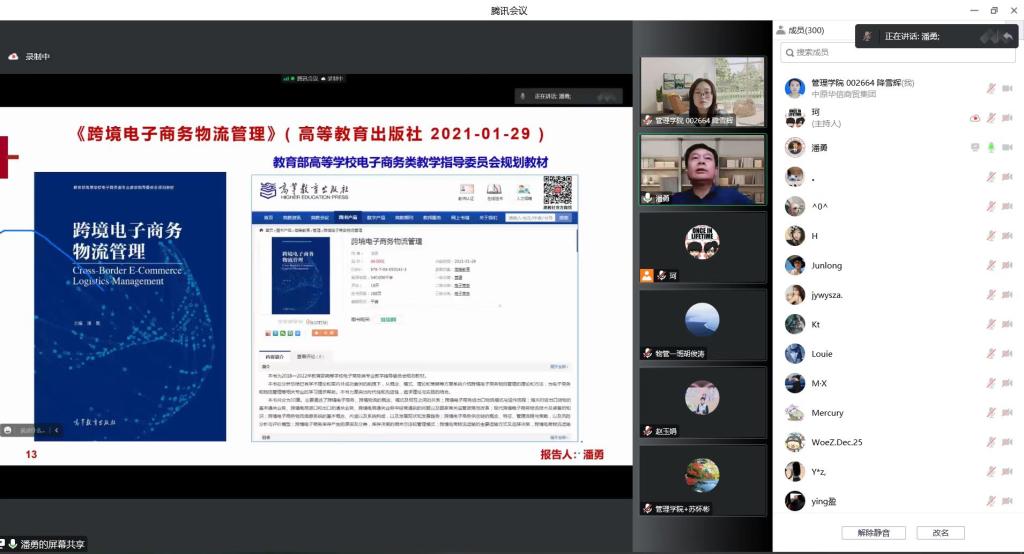Click the QR code on the shared webpage

pos(557,192)
